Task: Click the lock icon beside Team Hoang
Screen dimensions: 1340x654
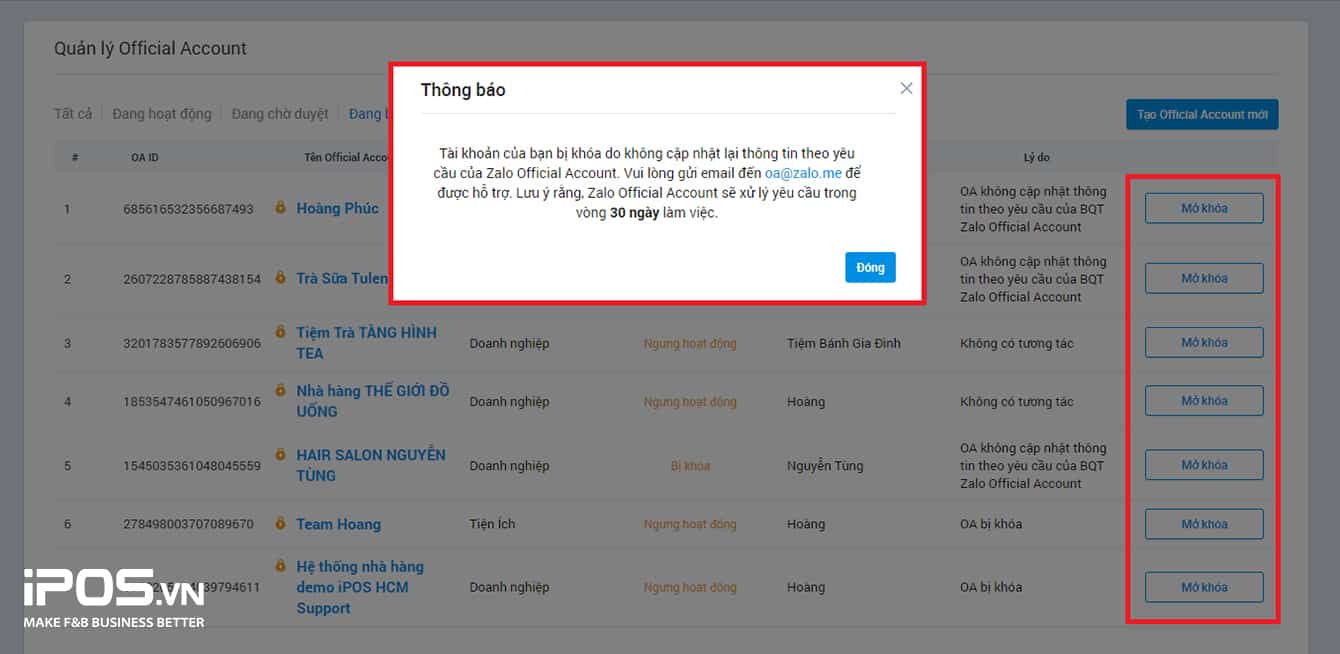Action: pos(281,524)
